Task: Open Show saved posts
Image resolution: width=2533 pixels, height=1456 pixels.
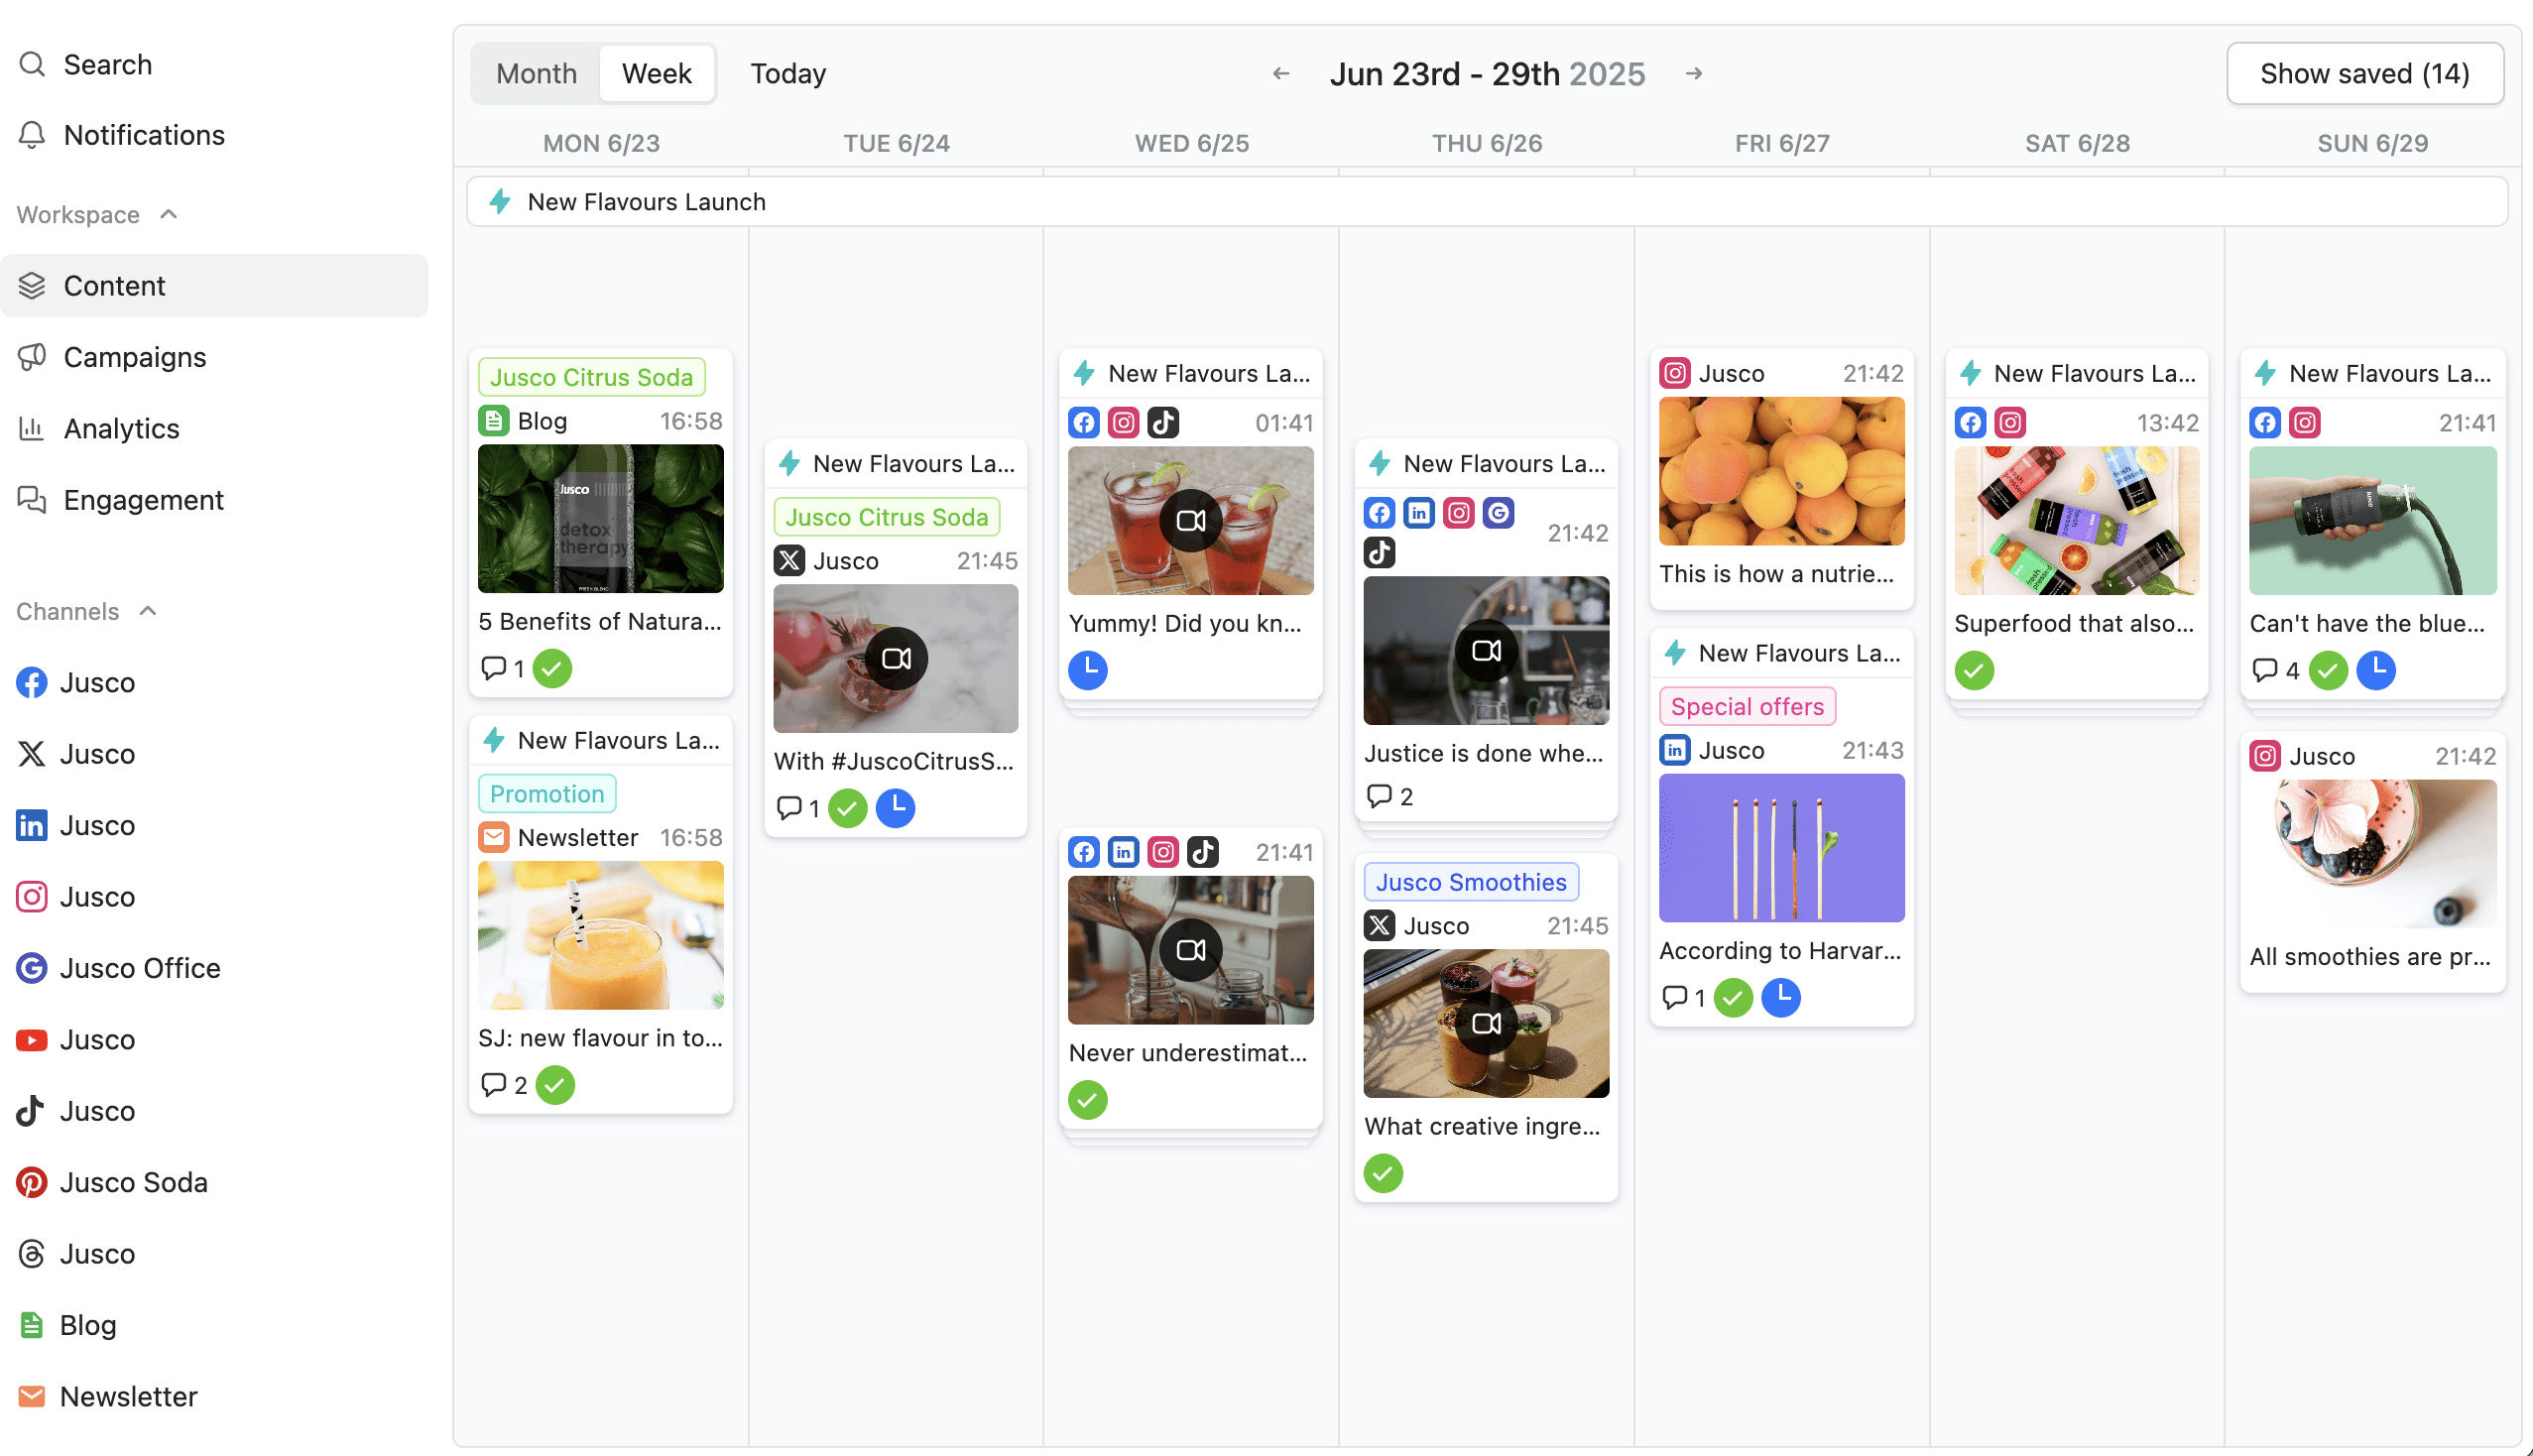Action: [2365, 73]
